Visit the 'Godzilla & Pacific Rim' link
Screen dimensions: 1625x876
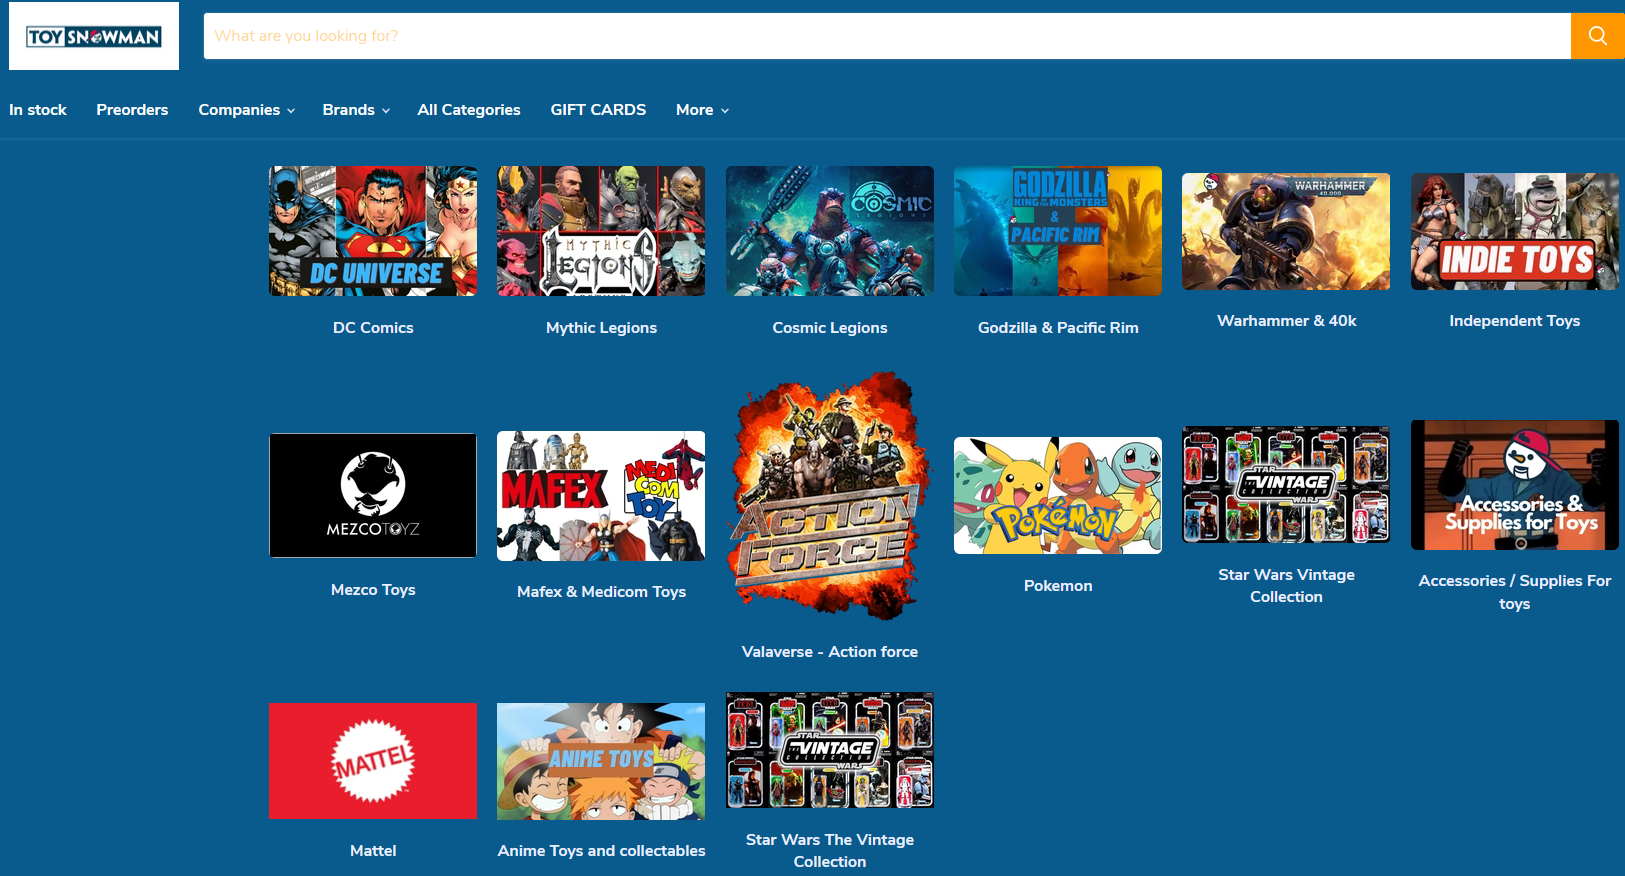tap(1058, 328)
